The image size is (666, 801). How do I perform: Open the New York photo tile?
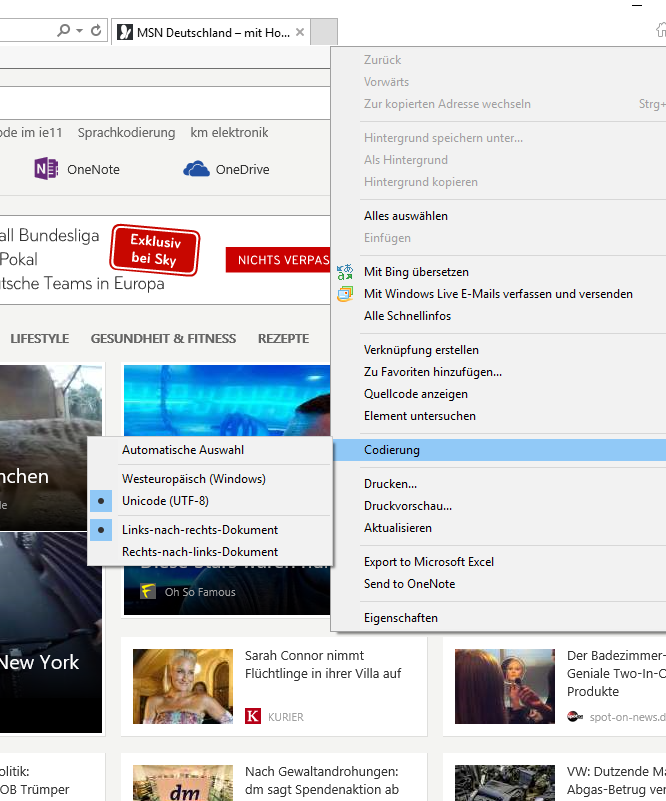(x=51, y=632)
